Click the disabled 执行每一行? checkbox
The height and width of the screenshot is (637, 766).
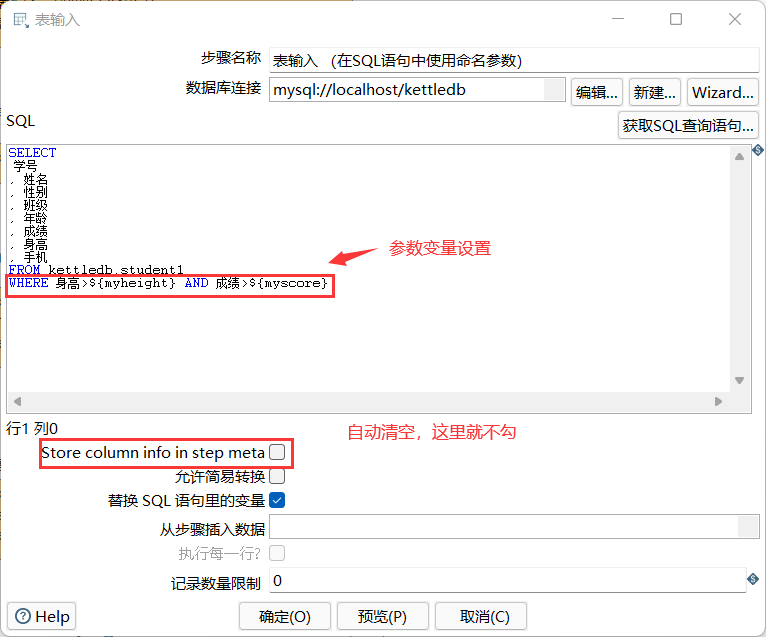pos(277,553)
